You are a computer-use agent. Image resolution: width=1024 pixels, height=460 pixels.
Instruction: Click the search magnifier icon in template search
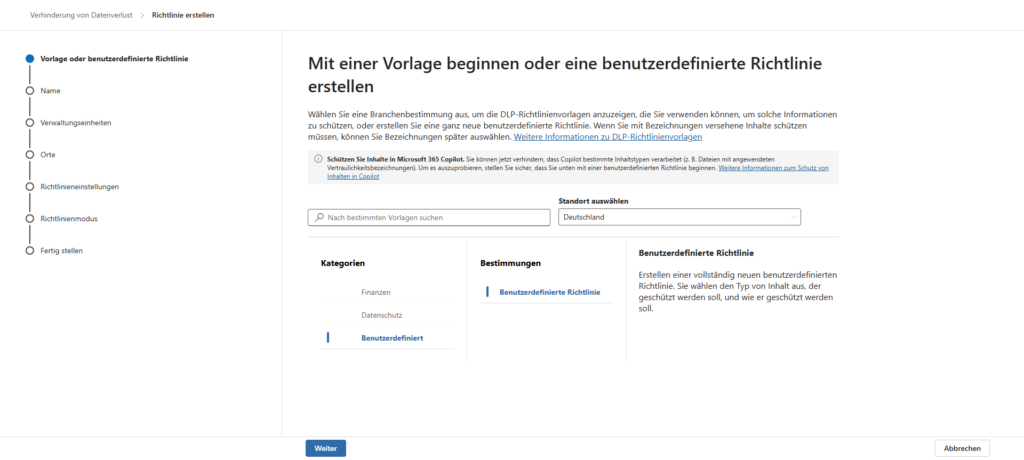click(x=319, y=217)
